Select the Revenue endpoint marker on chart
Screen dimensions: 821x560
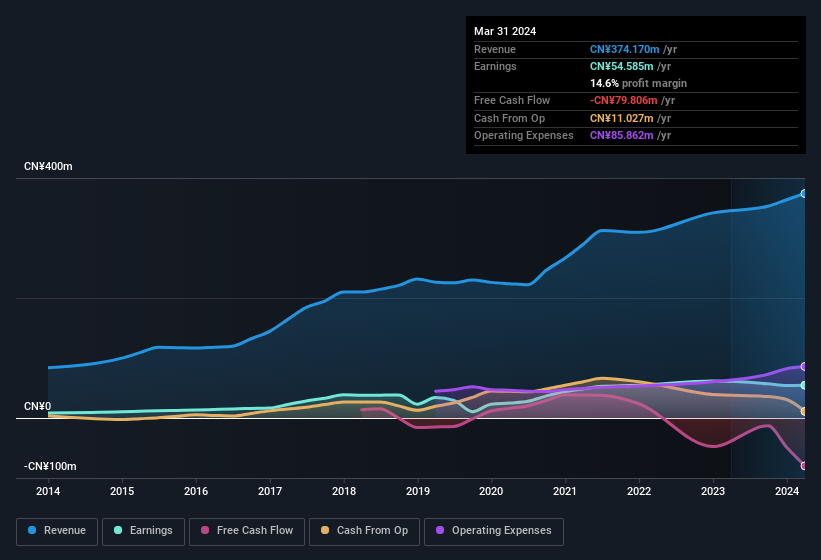click(x=803, y=194)
